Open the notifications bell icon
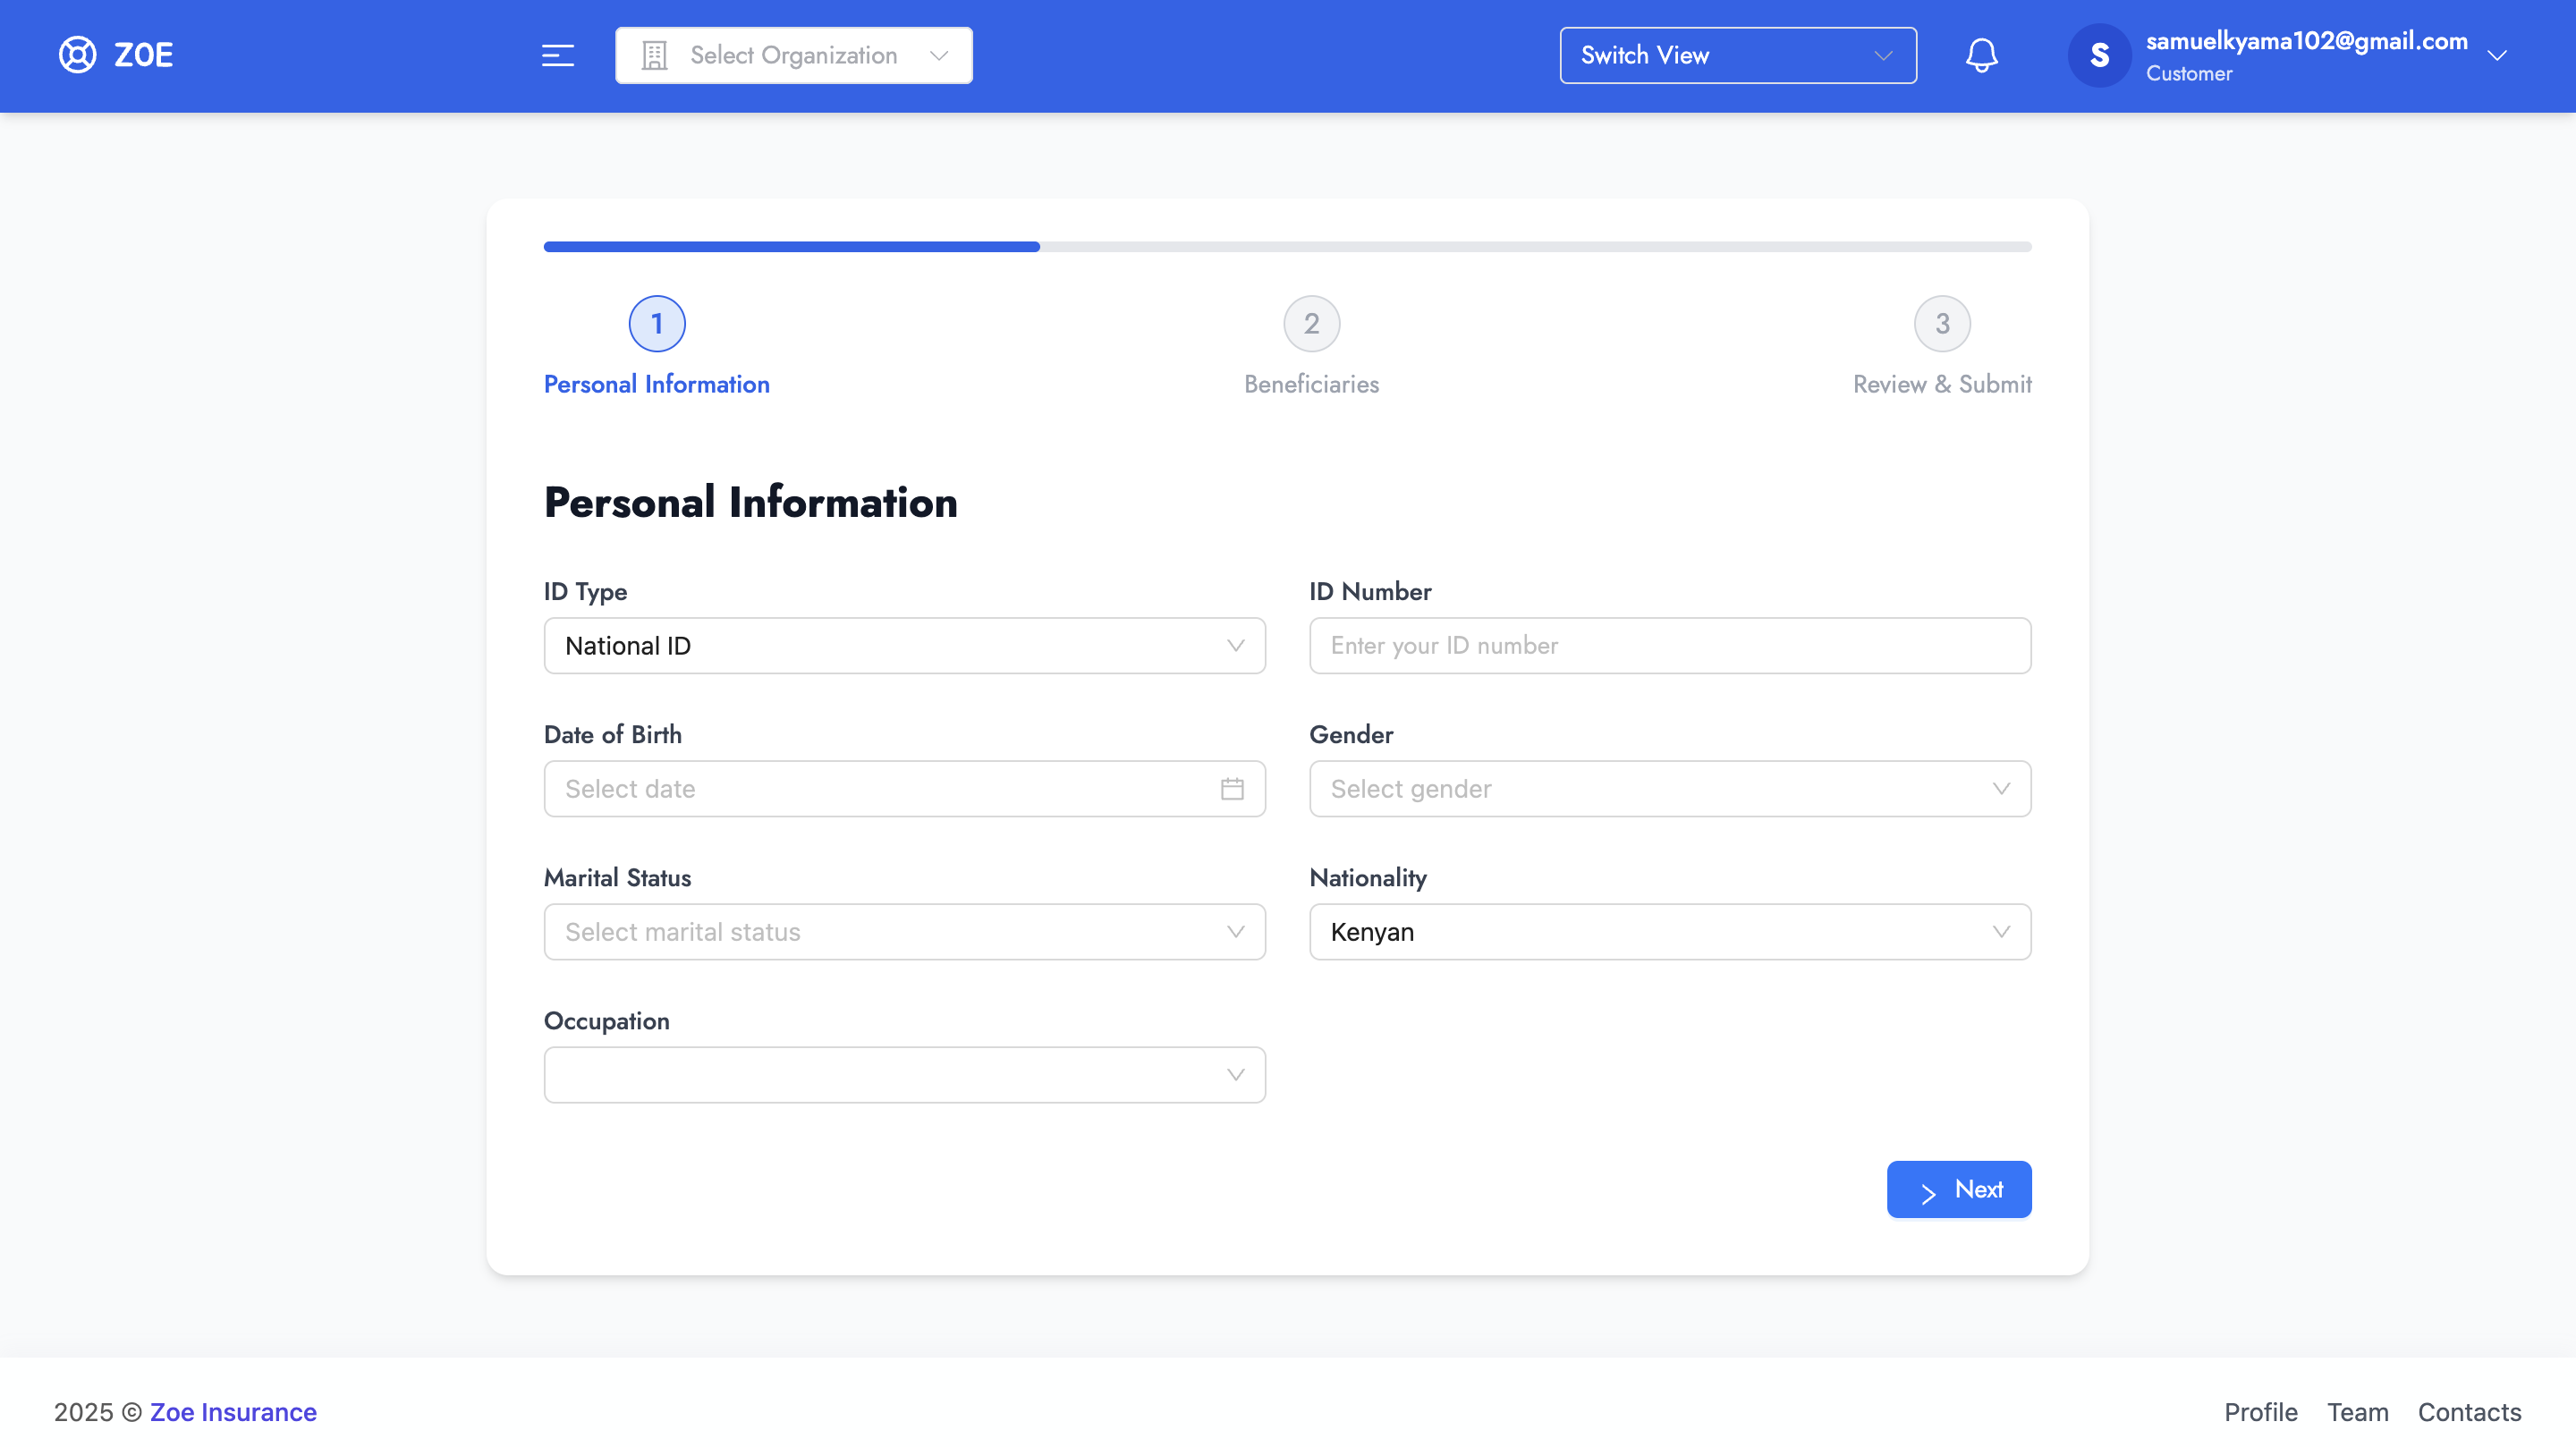 [x=1981, y=55]
